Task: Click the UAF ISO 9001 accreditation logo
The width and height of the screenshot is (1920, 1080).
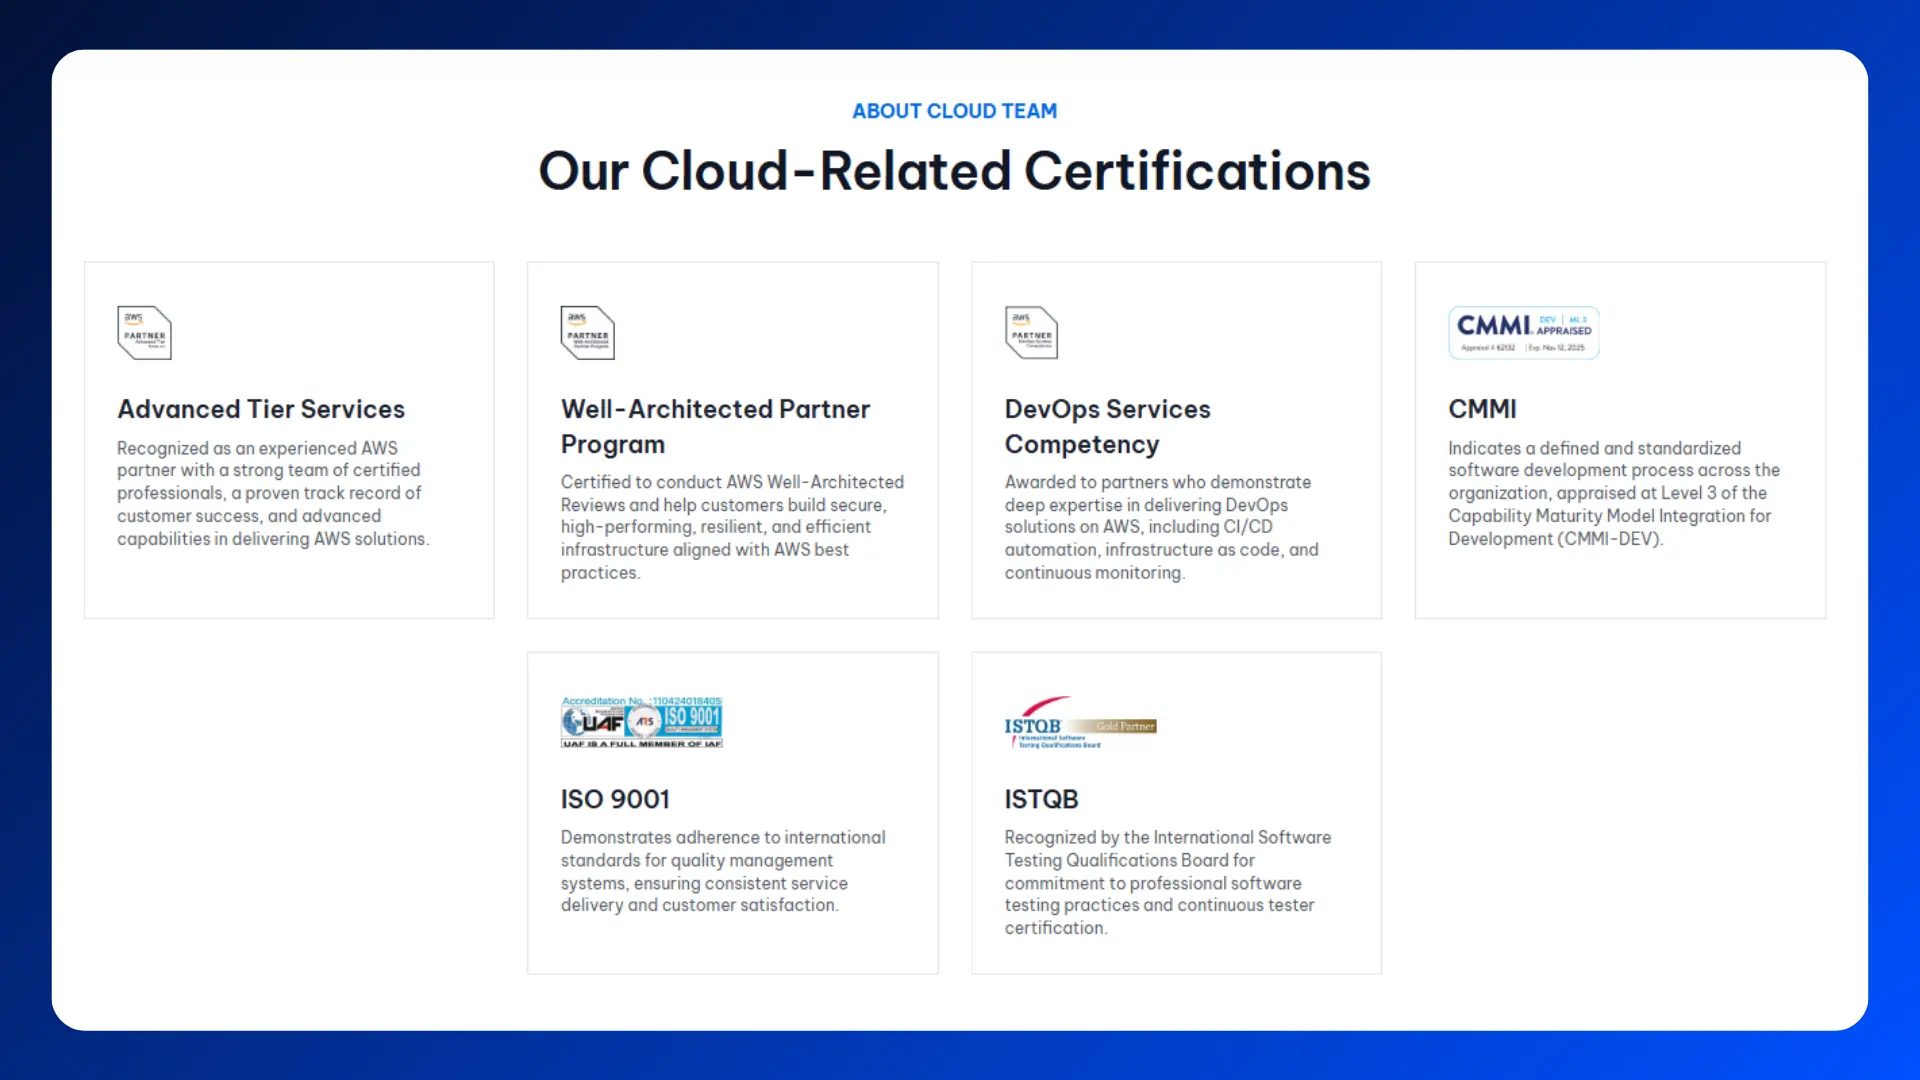Action: coord(642,722)
